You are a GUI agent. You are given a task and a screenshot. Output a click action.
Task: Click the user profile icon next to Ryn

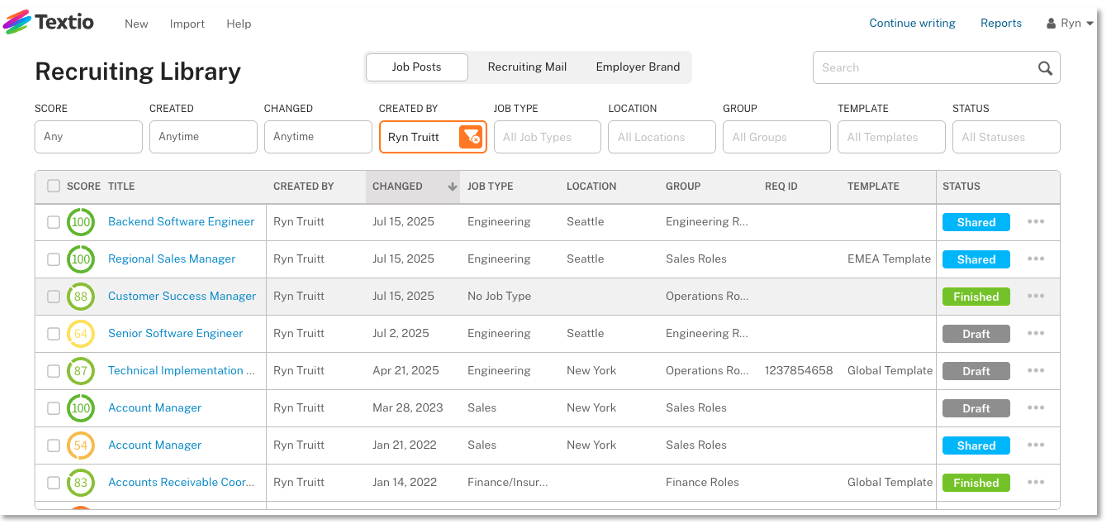(x=1051, y=23)
